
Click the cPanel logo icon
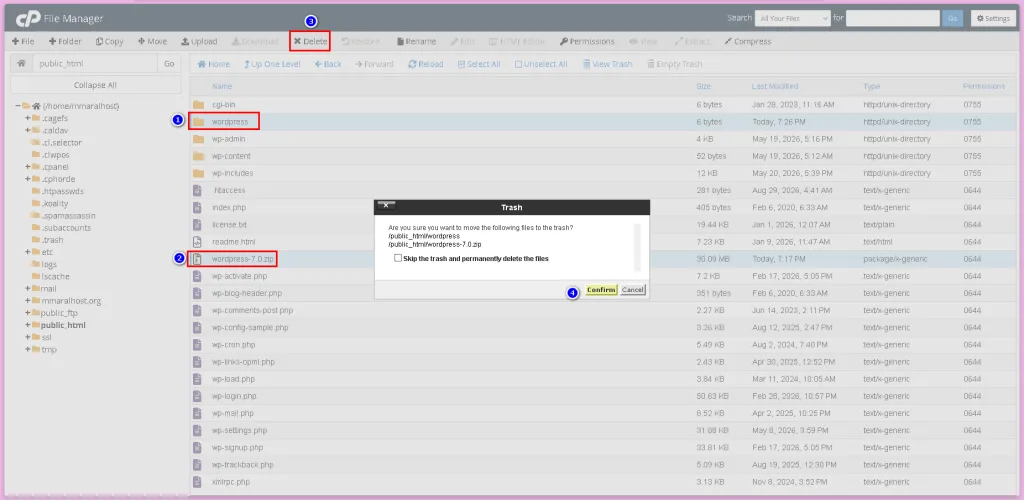tap(28, 18)
